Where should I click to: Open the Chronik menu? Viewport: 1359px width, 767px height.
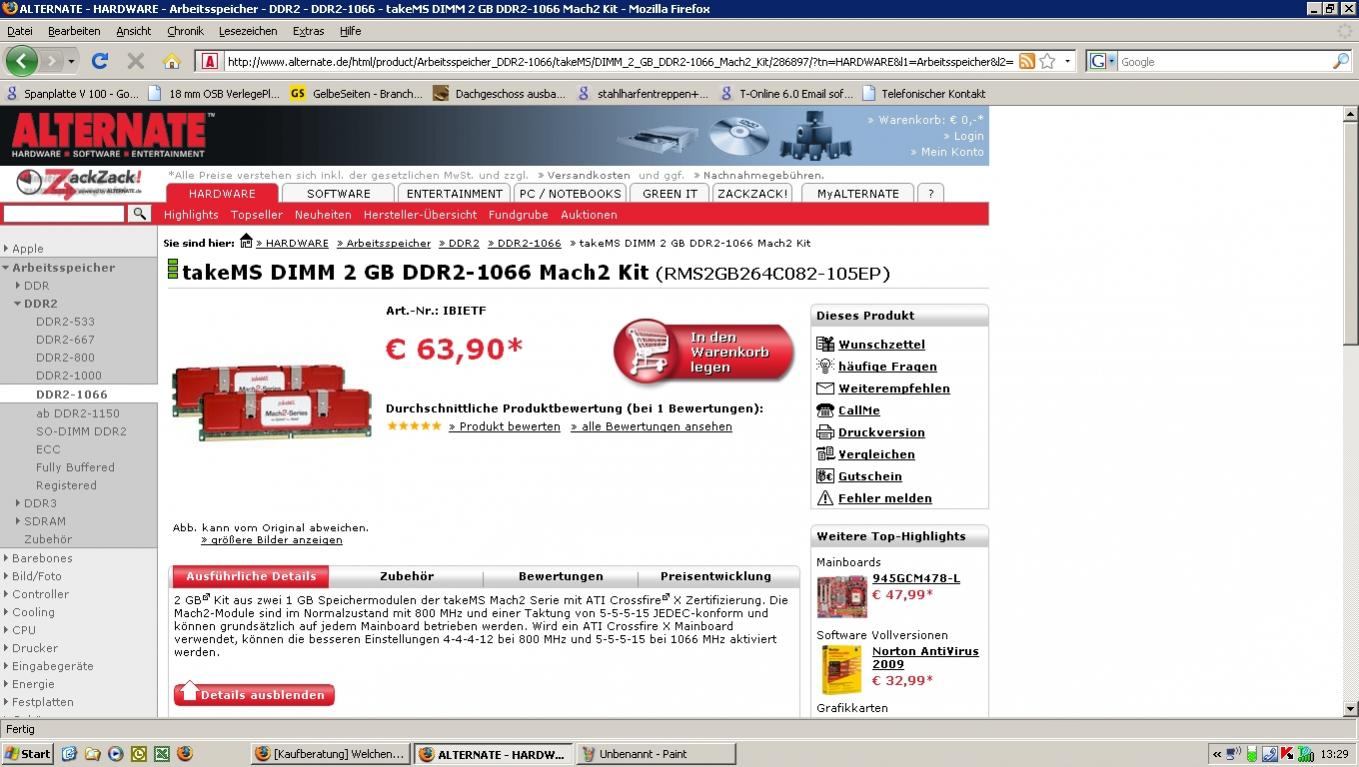[185, 31]
